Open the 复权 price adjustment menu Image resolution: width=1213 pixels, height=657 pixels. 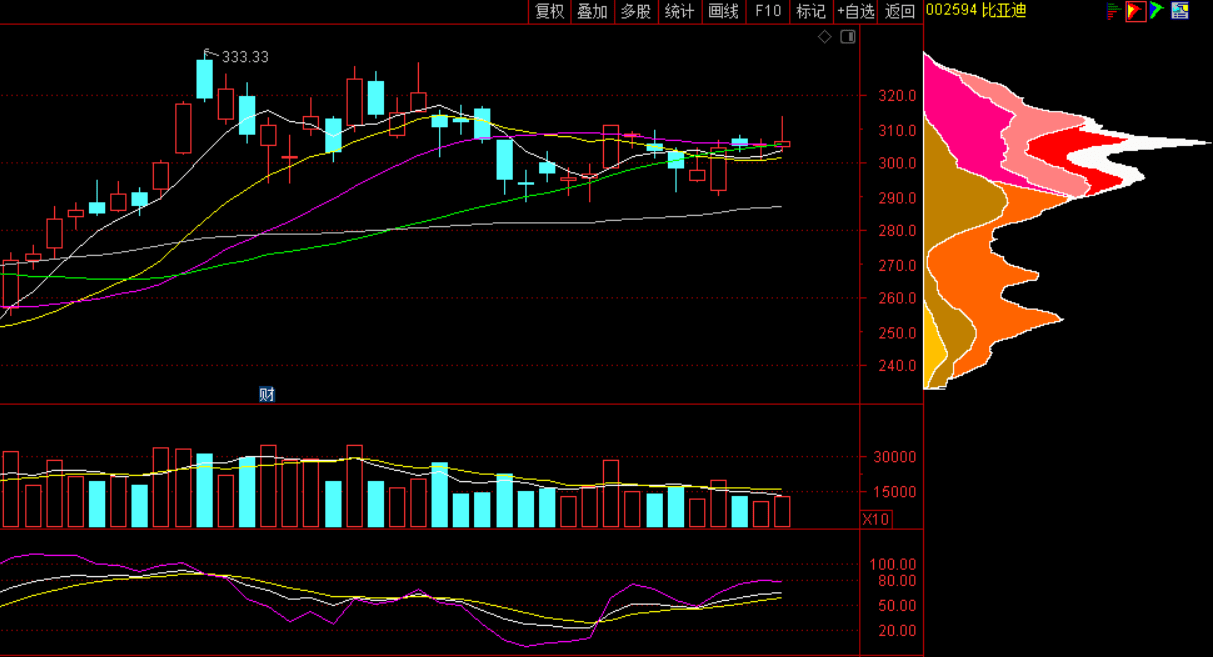[x=550, y=11]
